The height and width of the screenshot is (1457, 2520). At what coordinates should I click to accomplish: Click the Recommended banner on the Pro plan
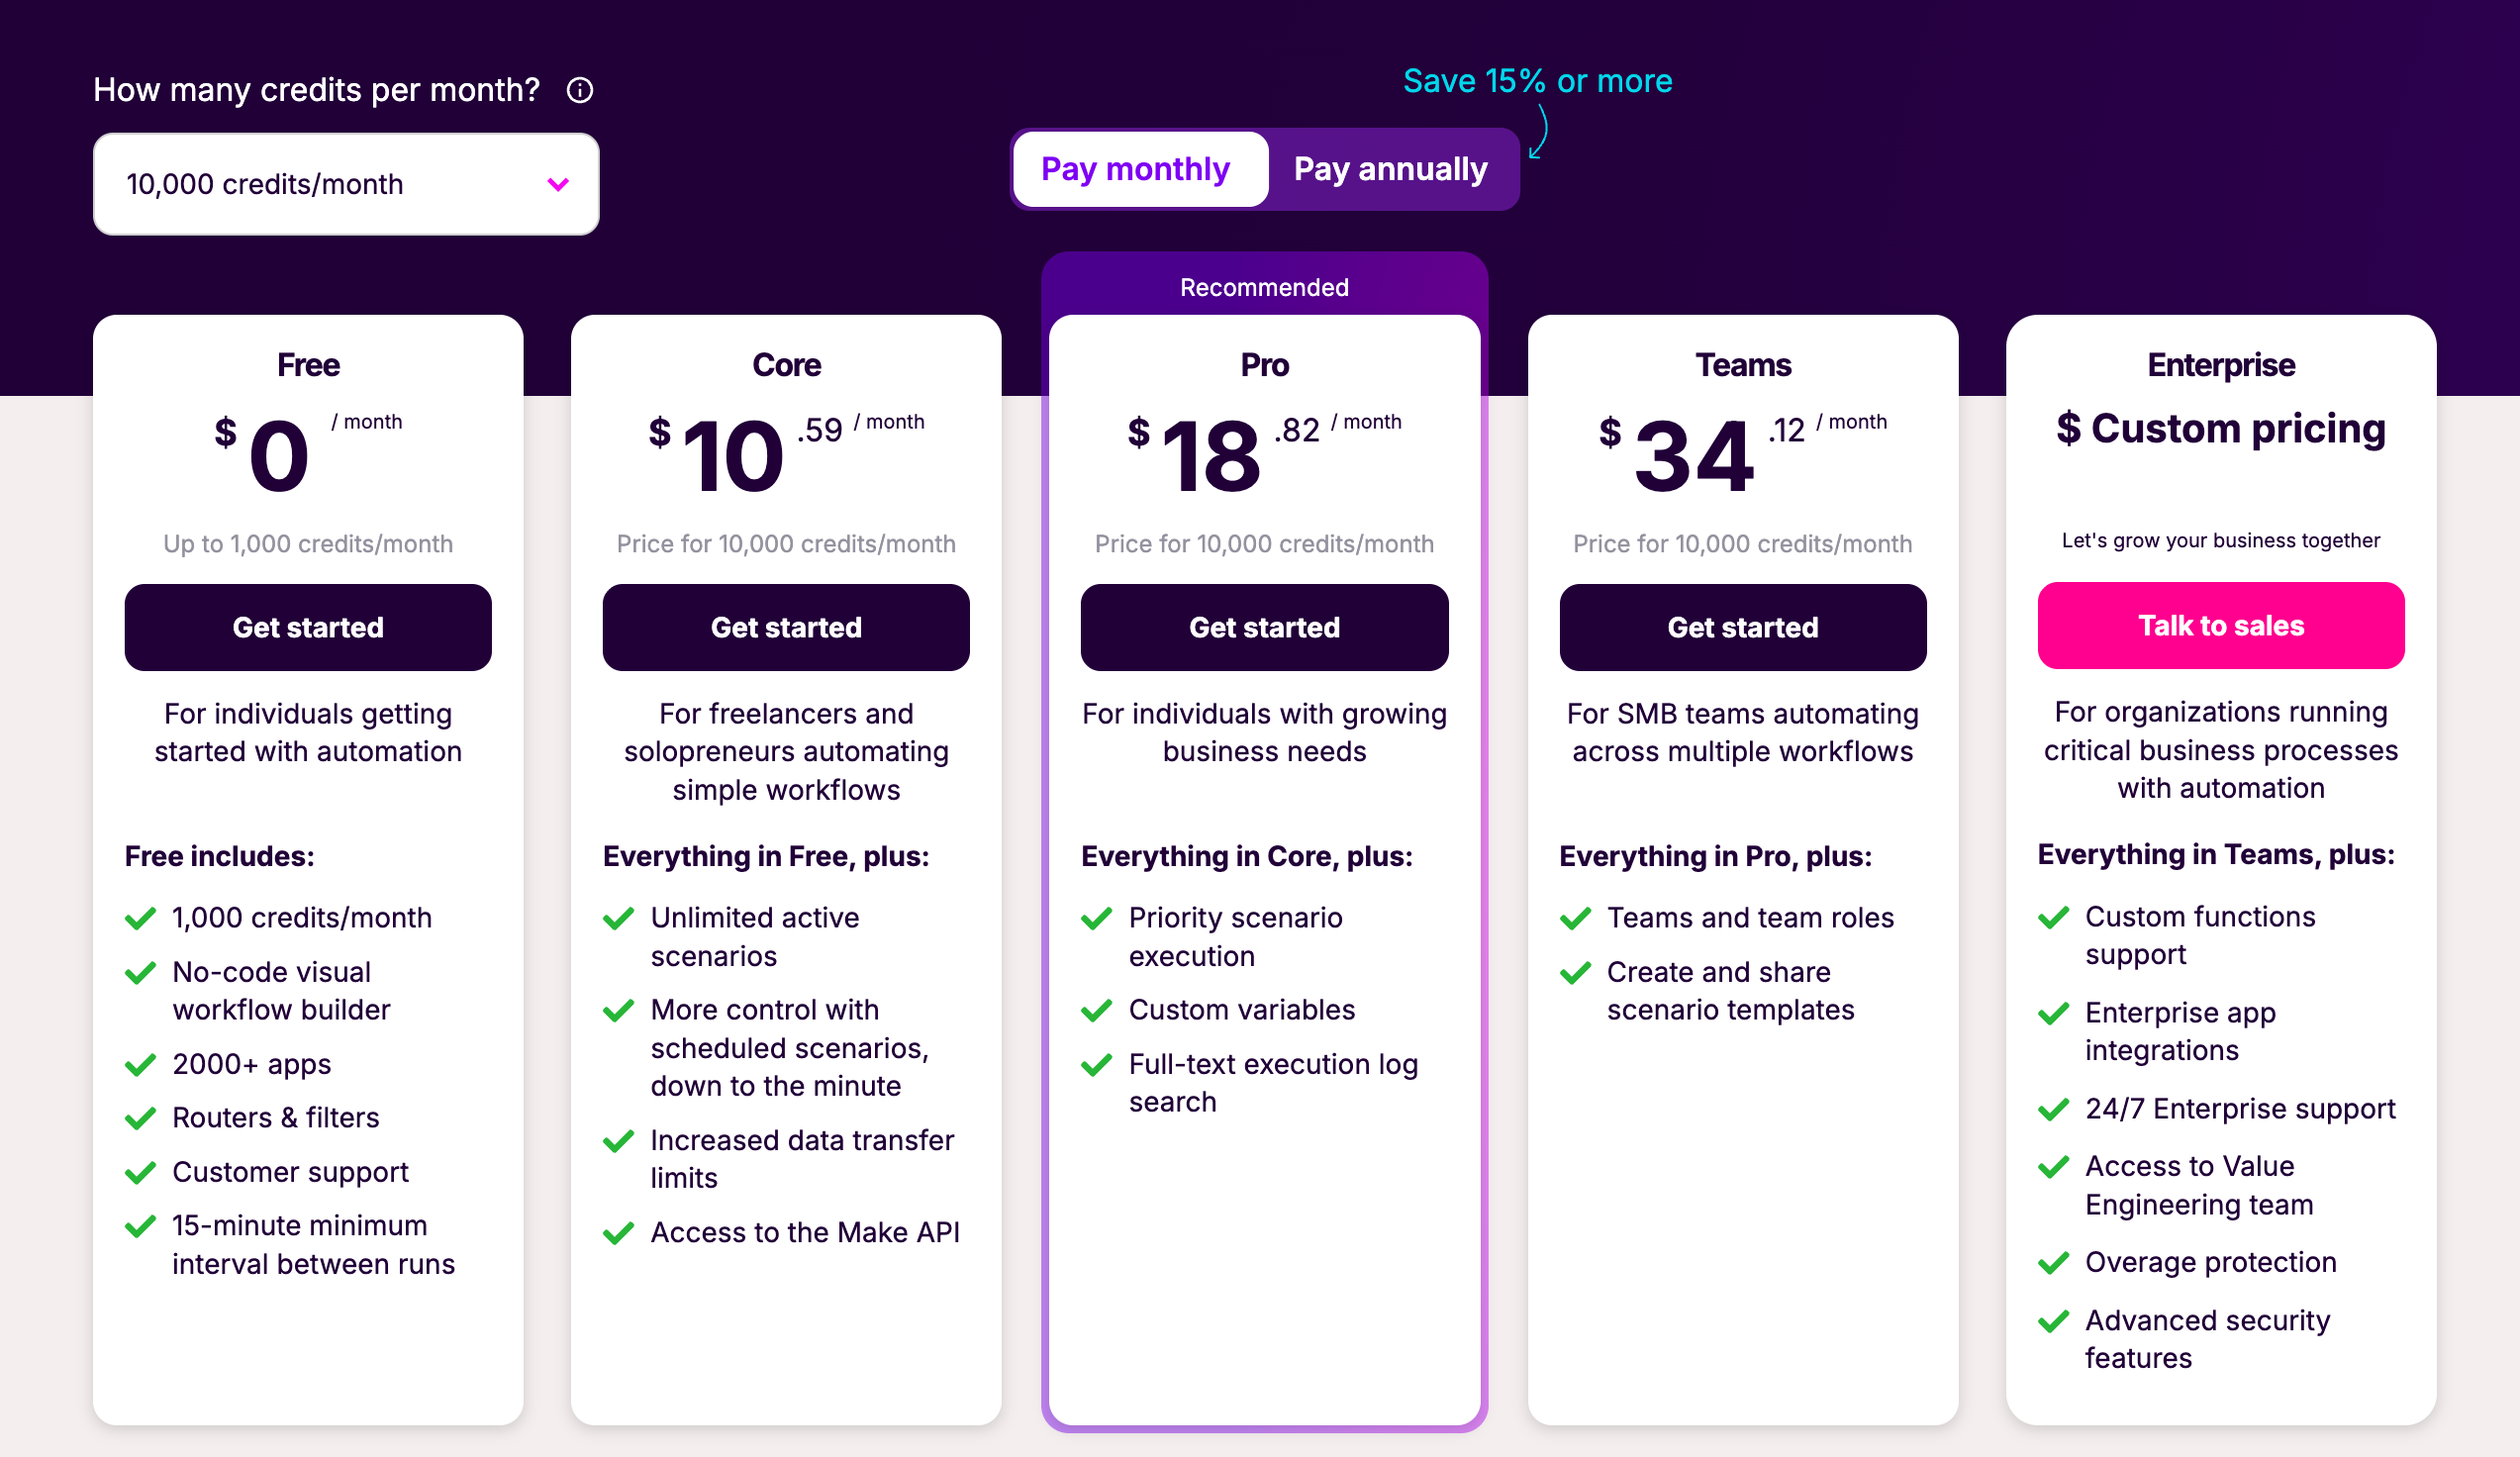coord(1263,286)
